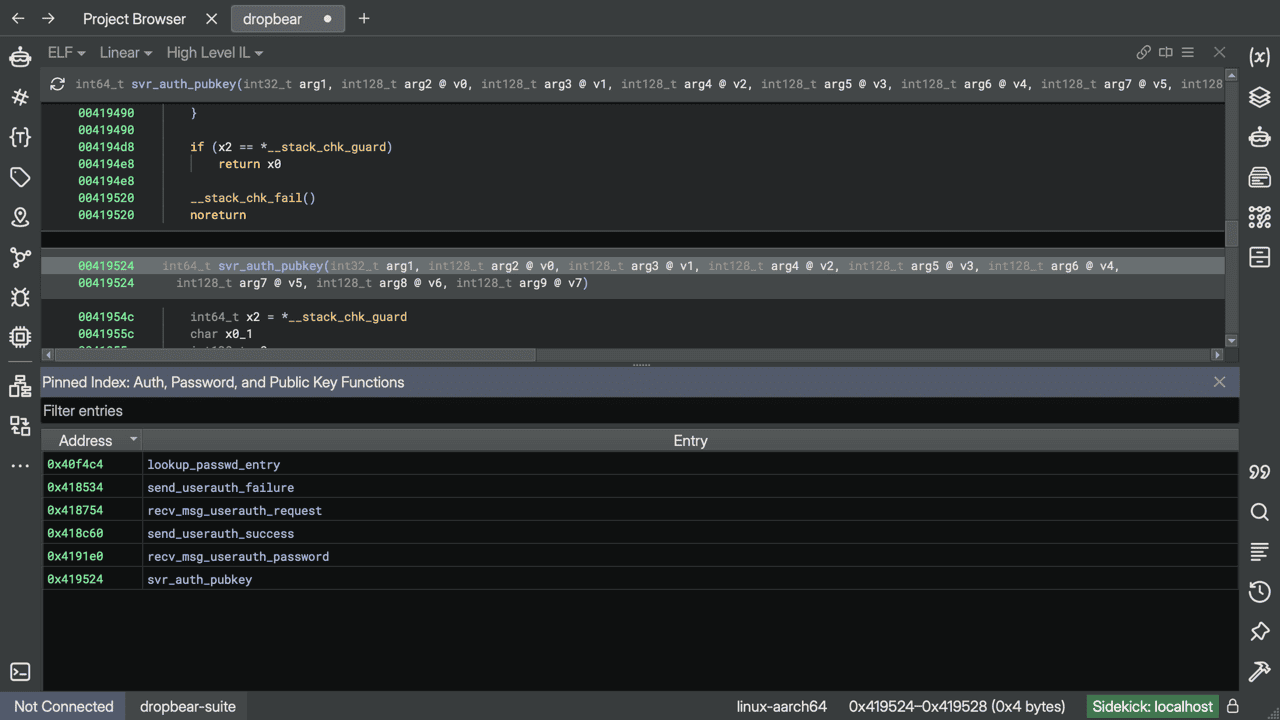
Task: Click the address range 0x419524–0x419528 in status bar
Action: (957, 706)
